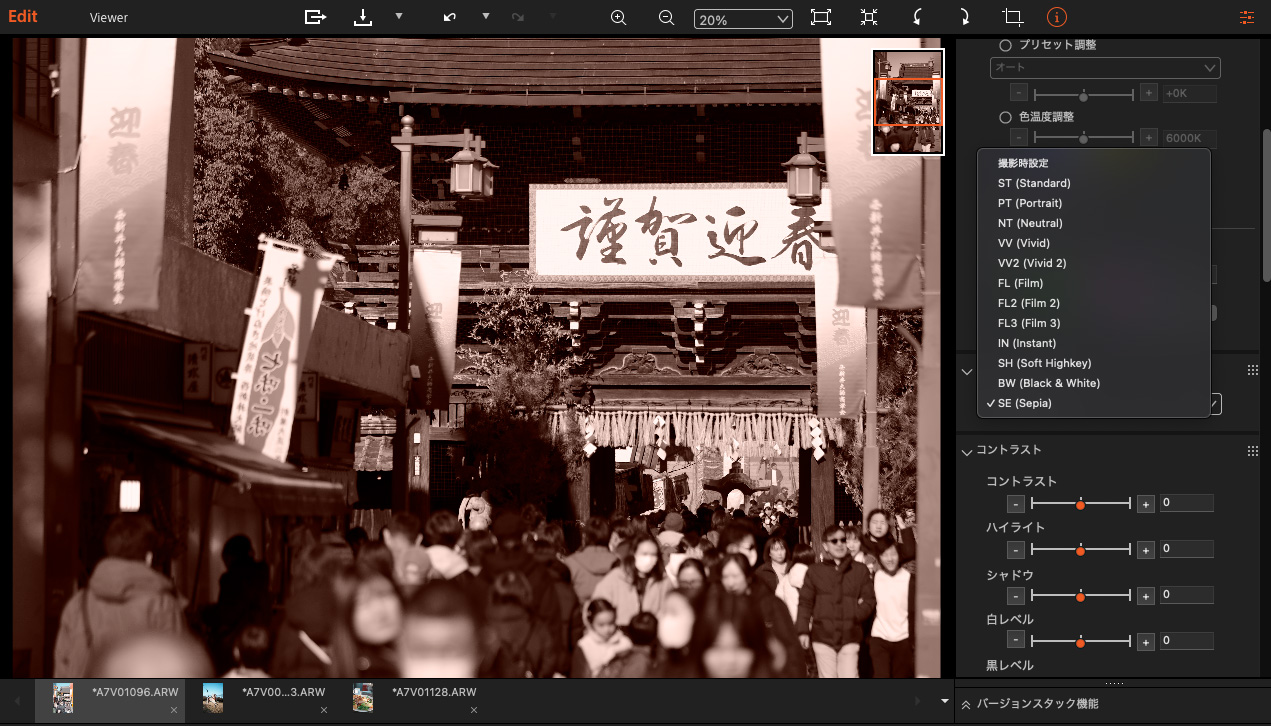Select the 色温度調整 radio button
1271x726 pixels.
click(x=1005, y=117)
